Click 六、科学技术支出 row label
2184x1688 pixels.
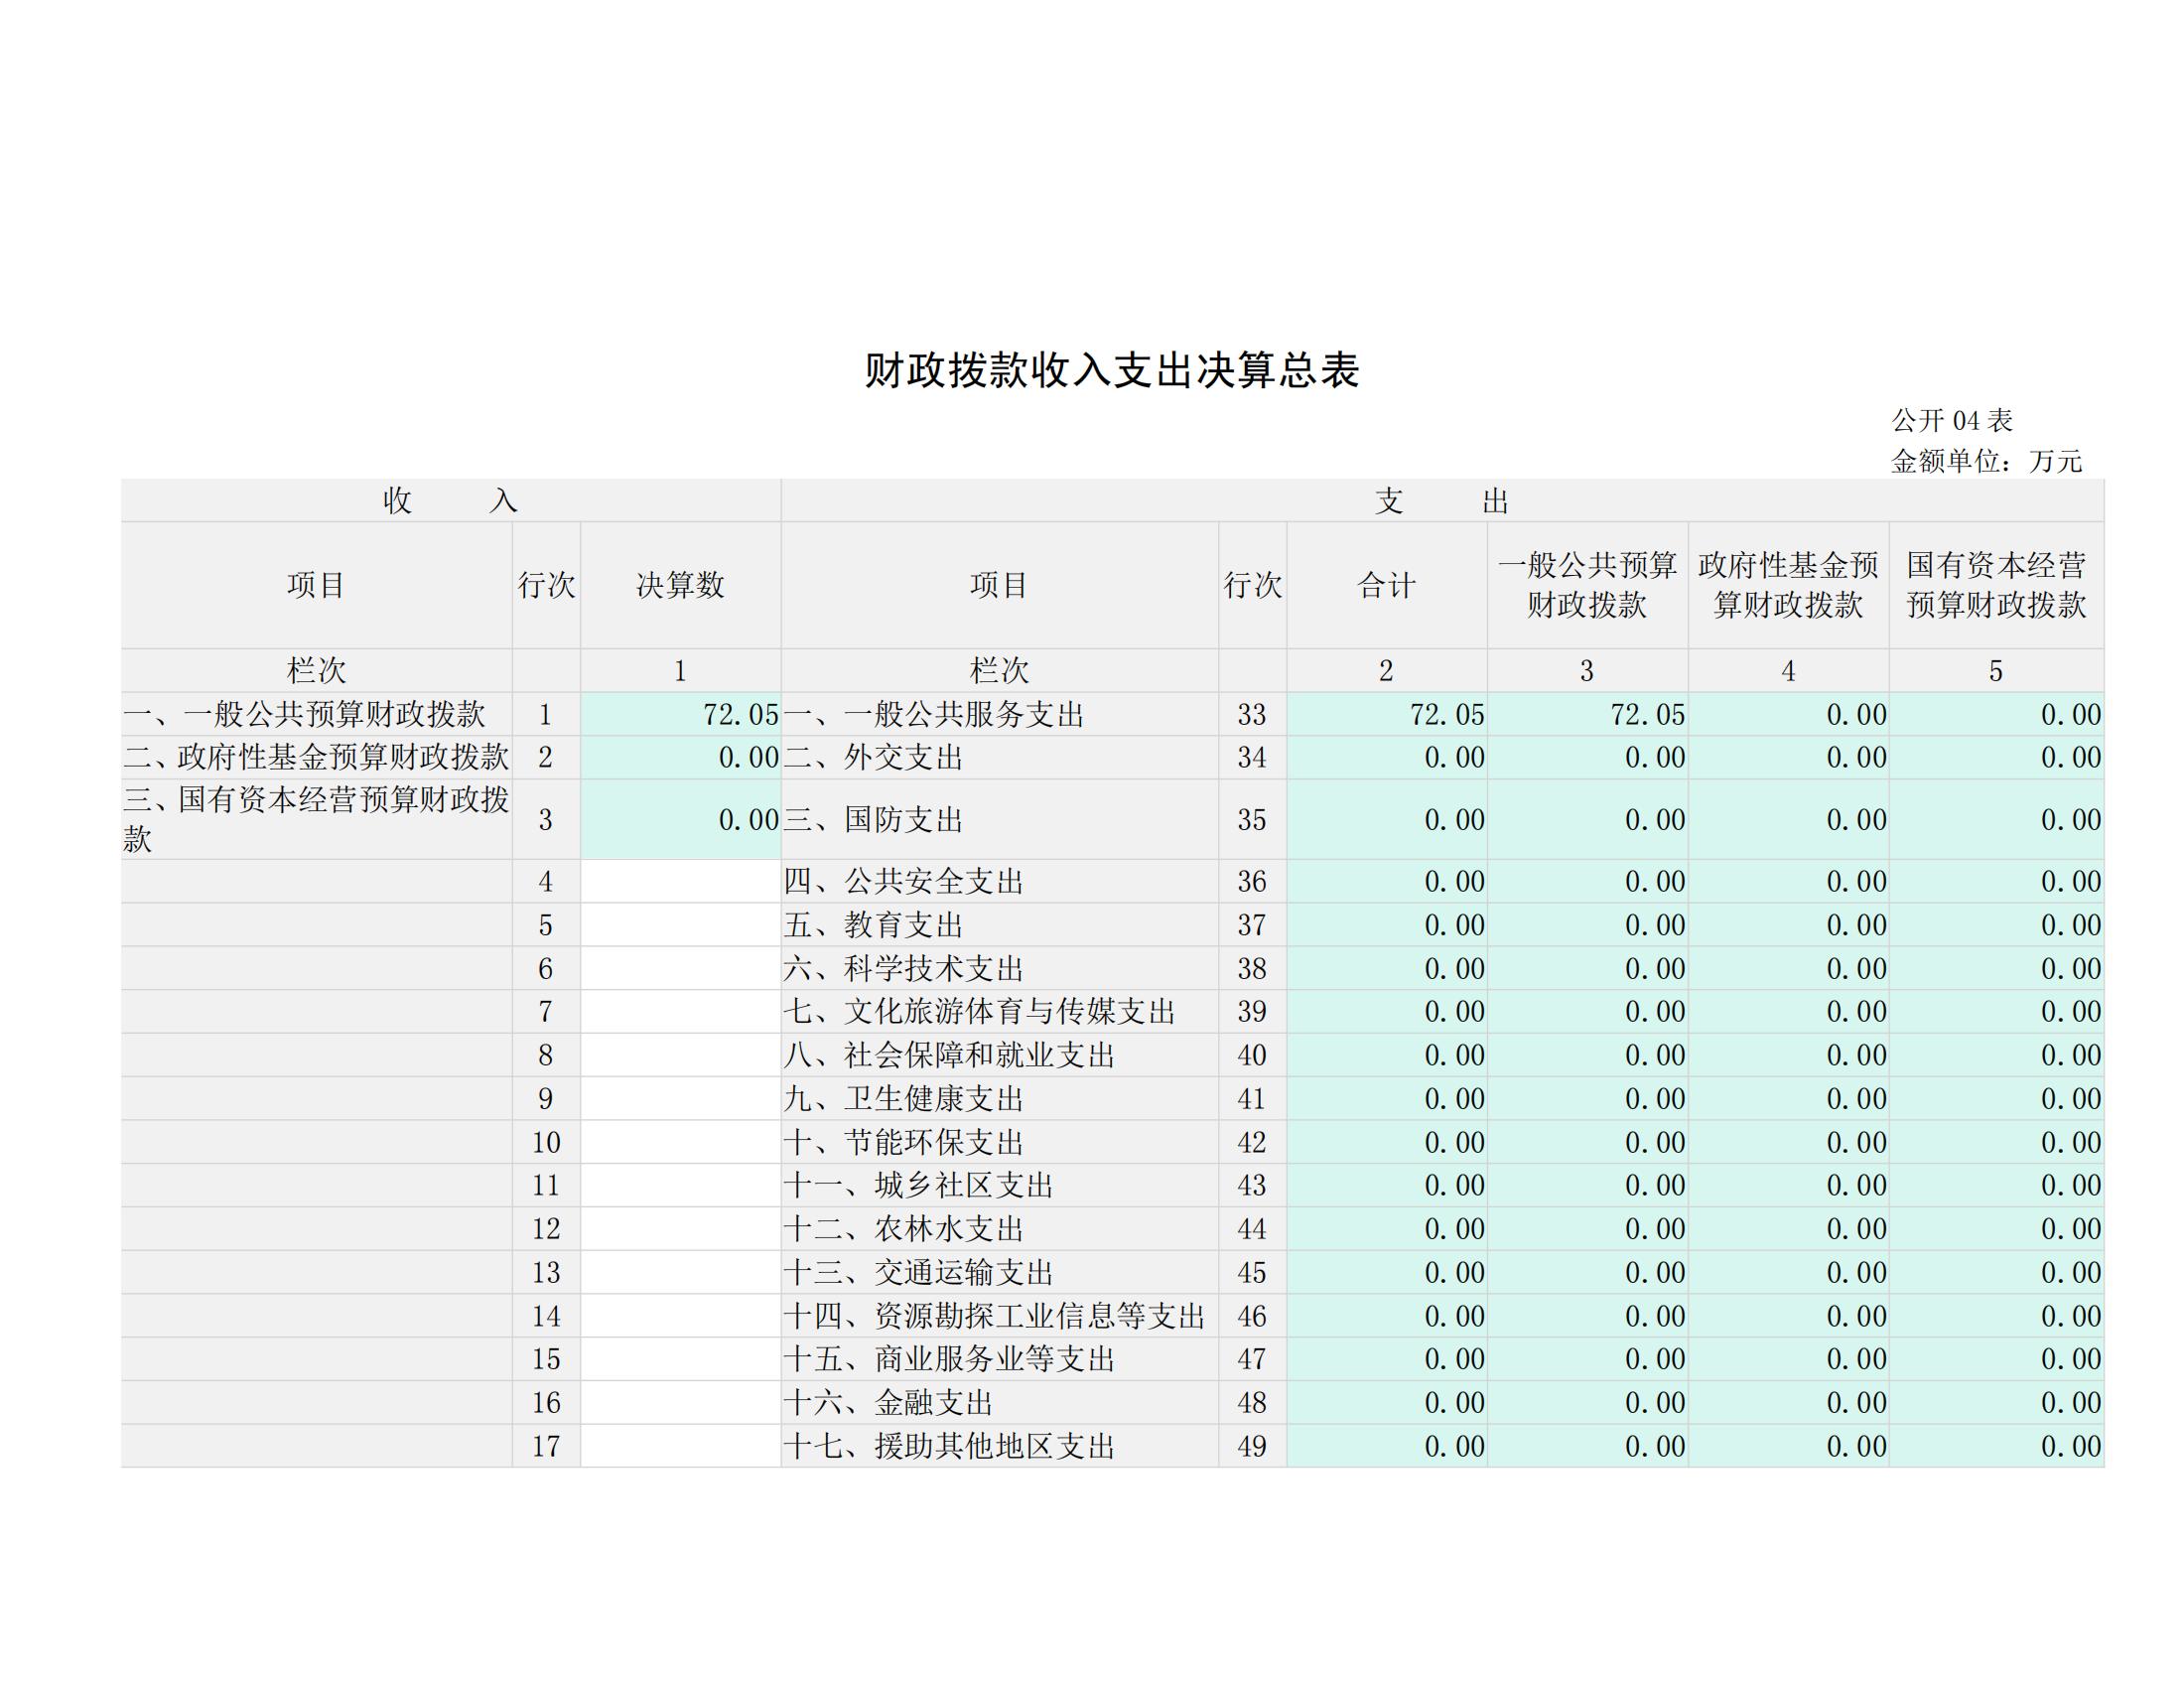(904, 969)
